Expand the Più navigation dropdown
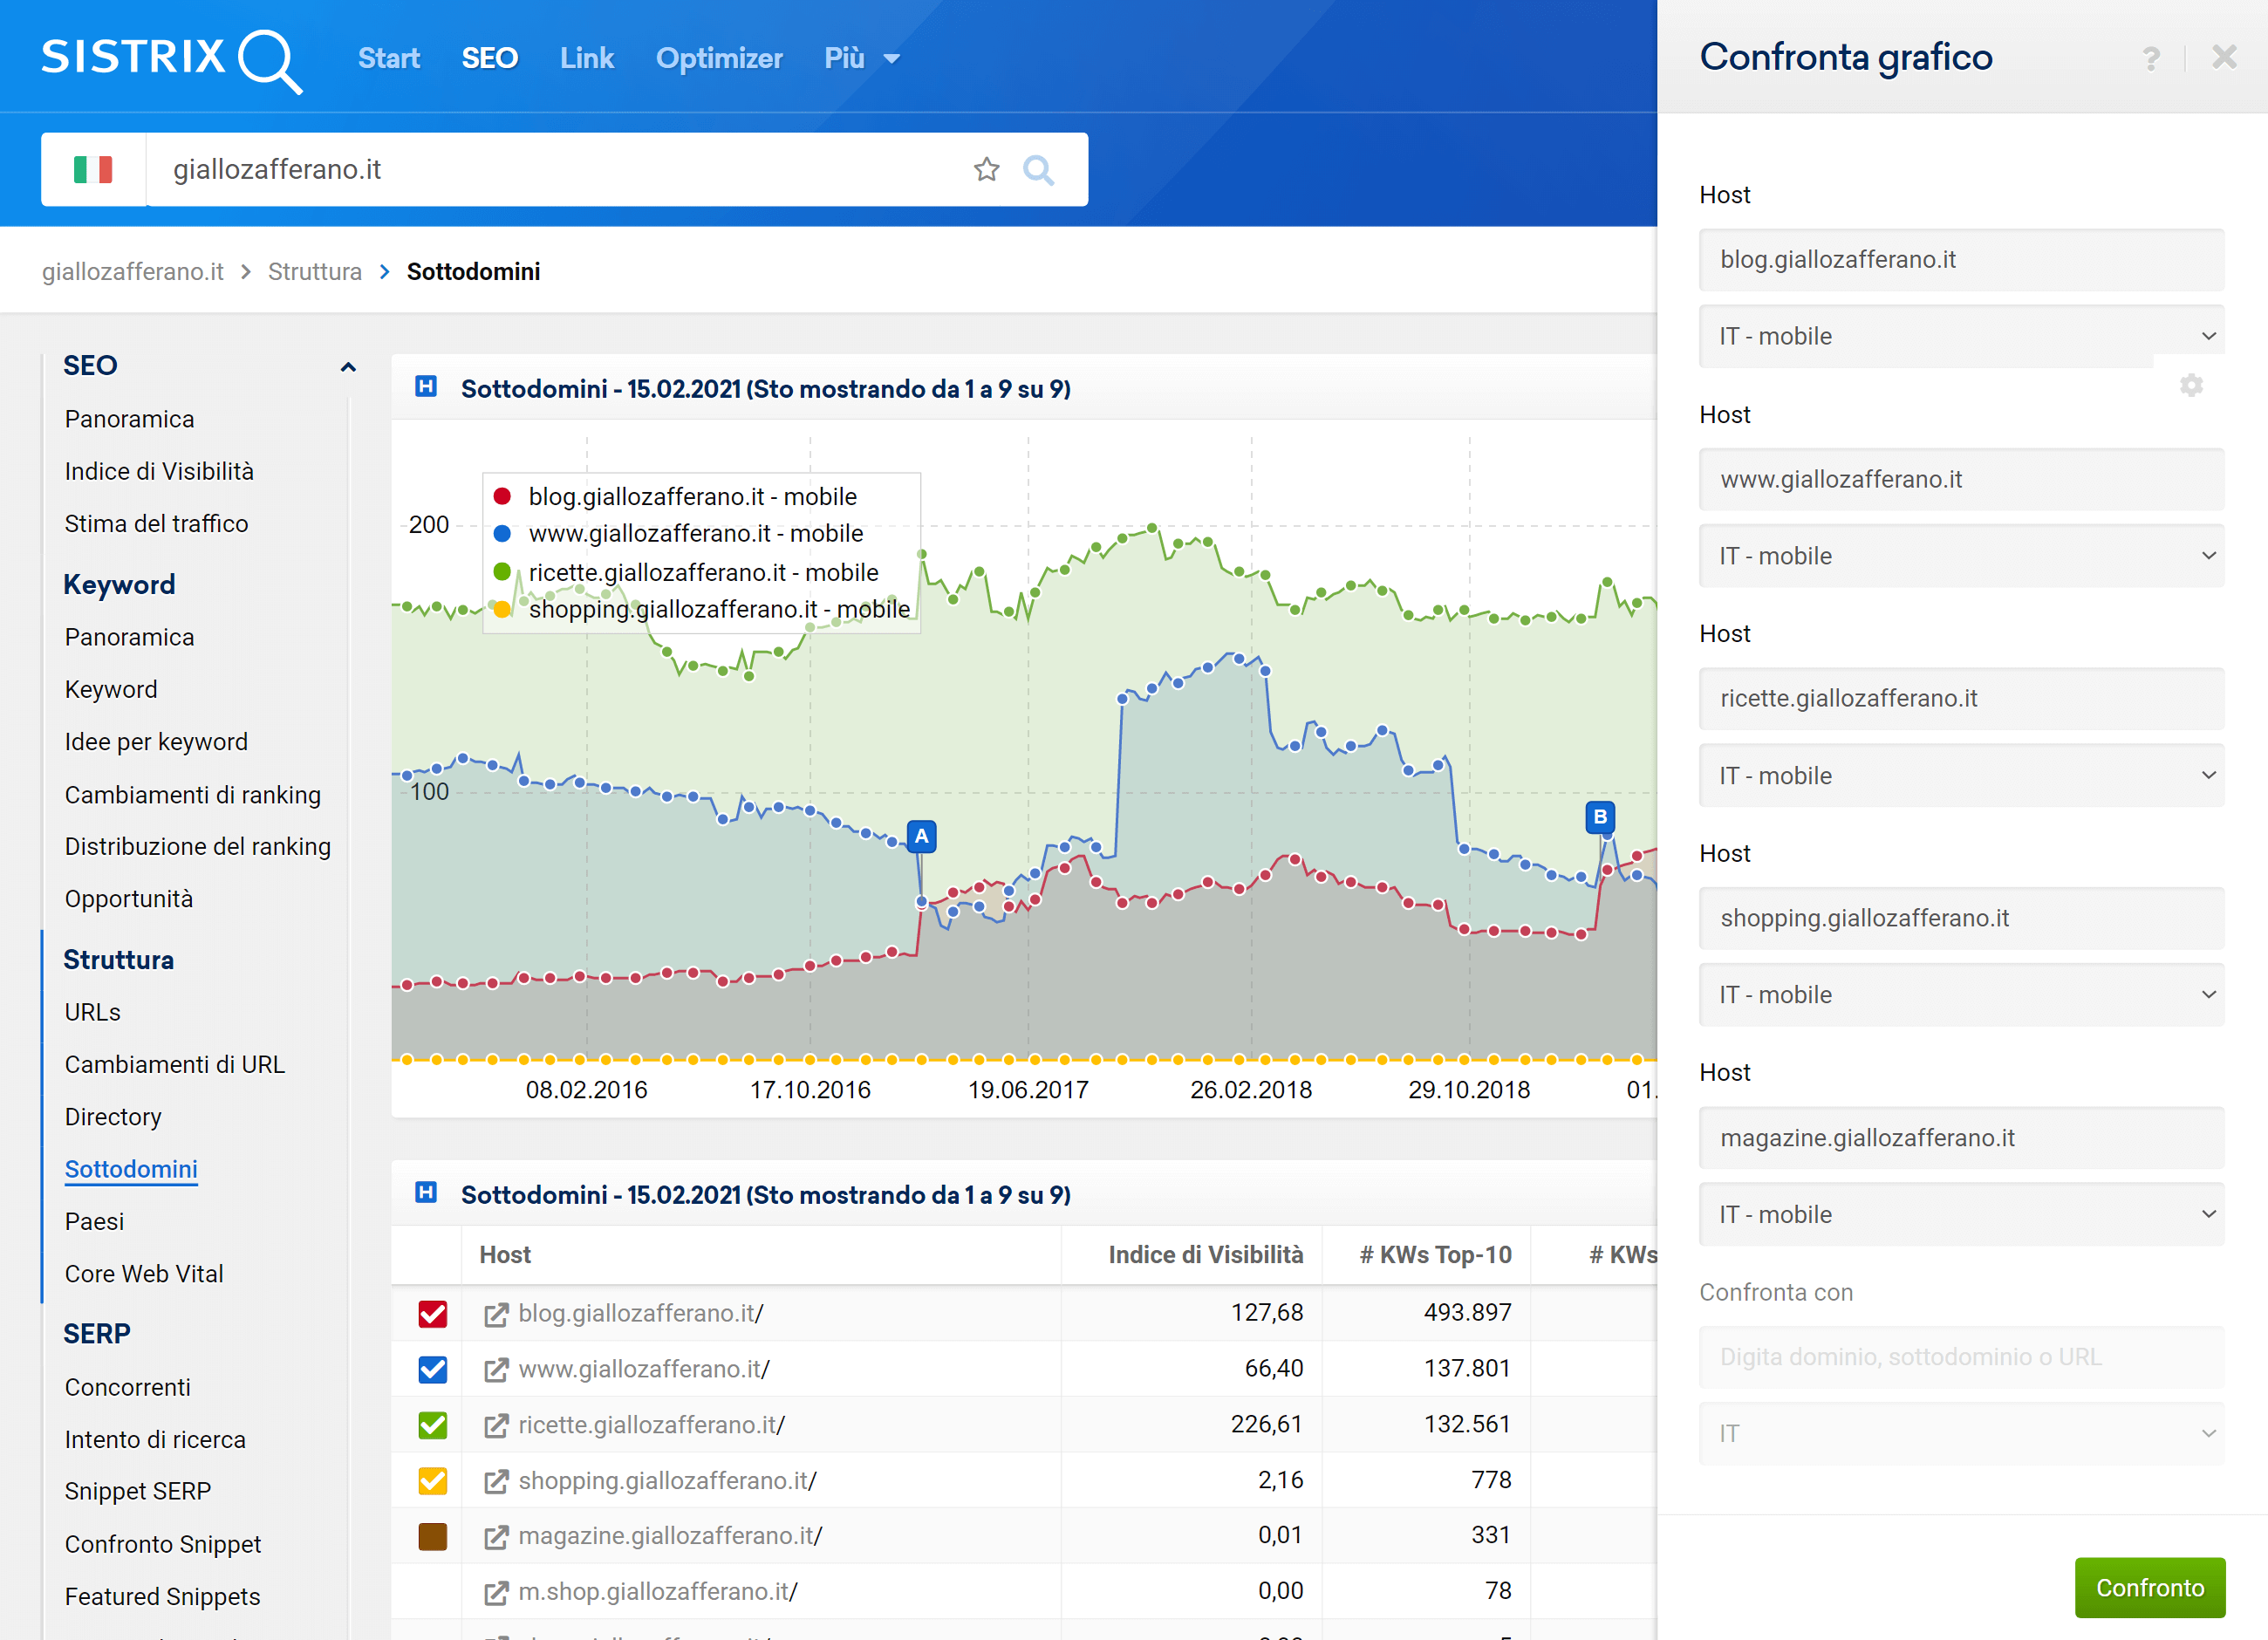This screenshot has width=2268, height=1640. 862,58
